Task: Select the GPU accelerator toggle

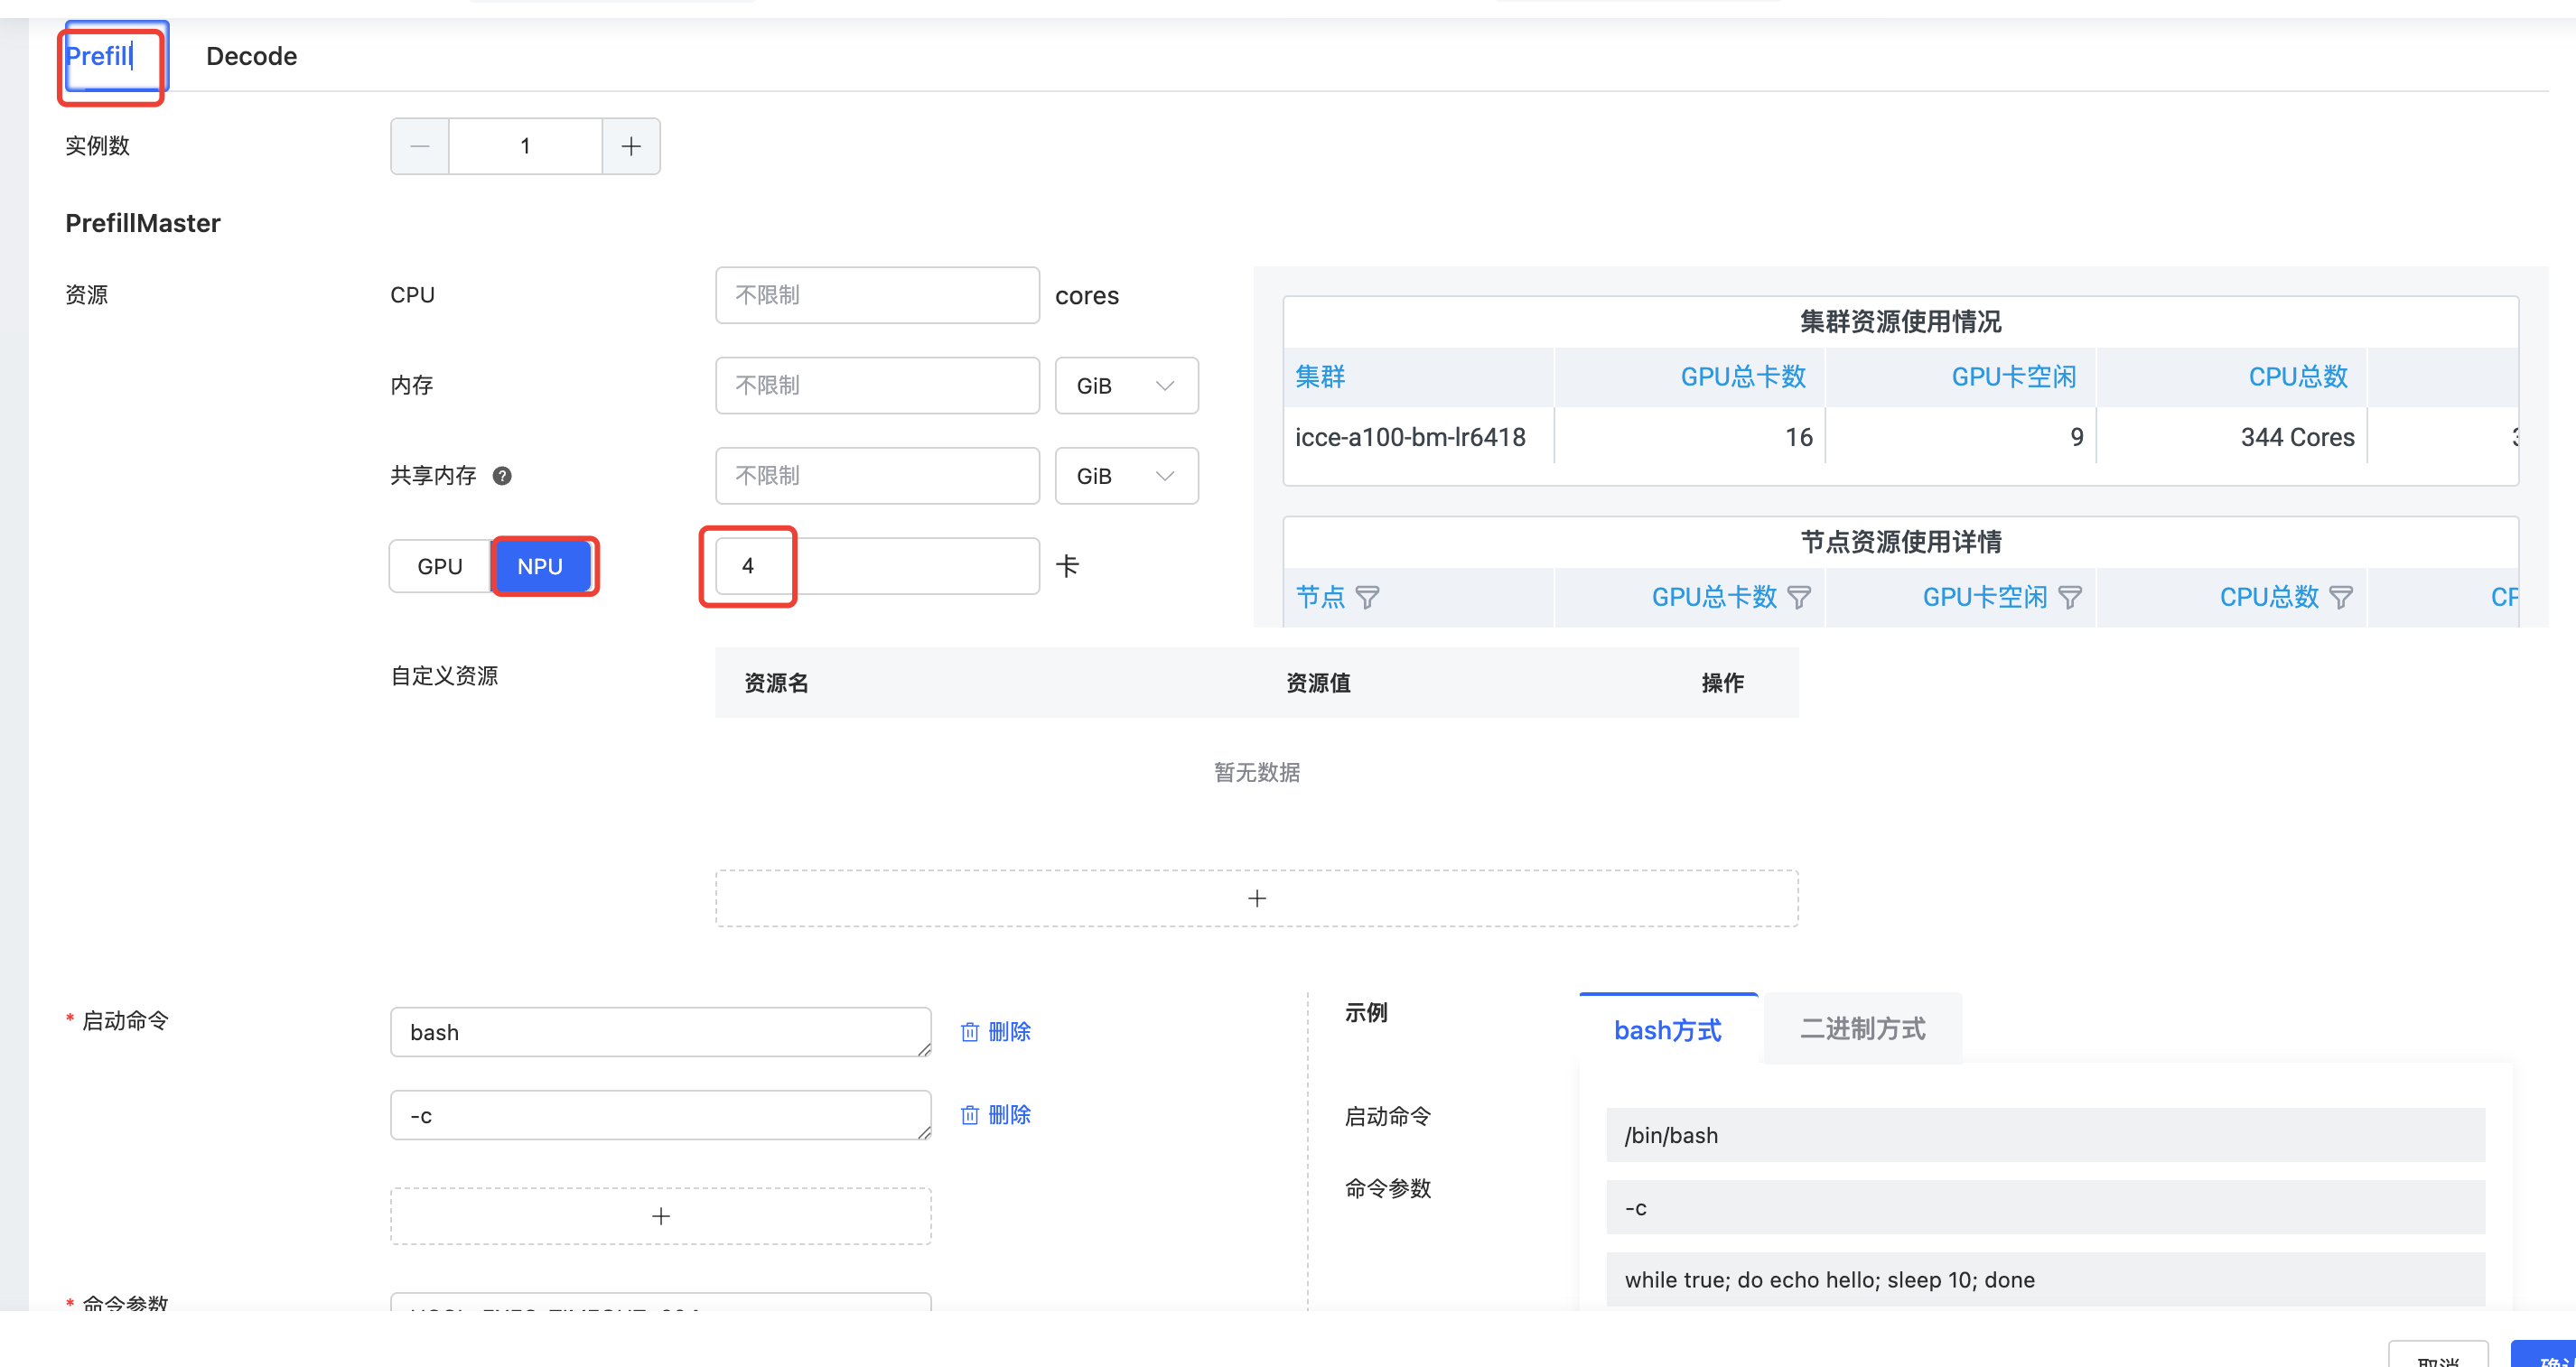Action: click(x=440, y=566)
